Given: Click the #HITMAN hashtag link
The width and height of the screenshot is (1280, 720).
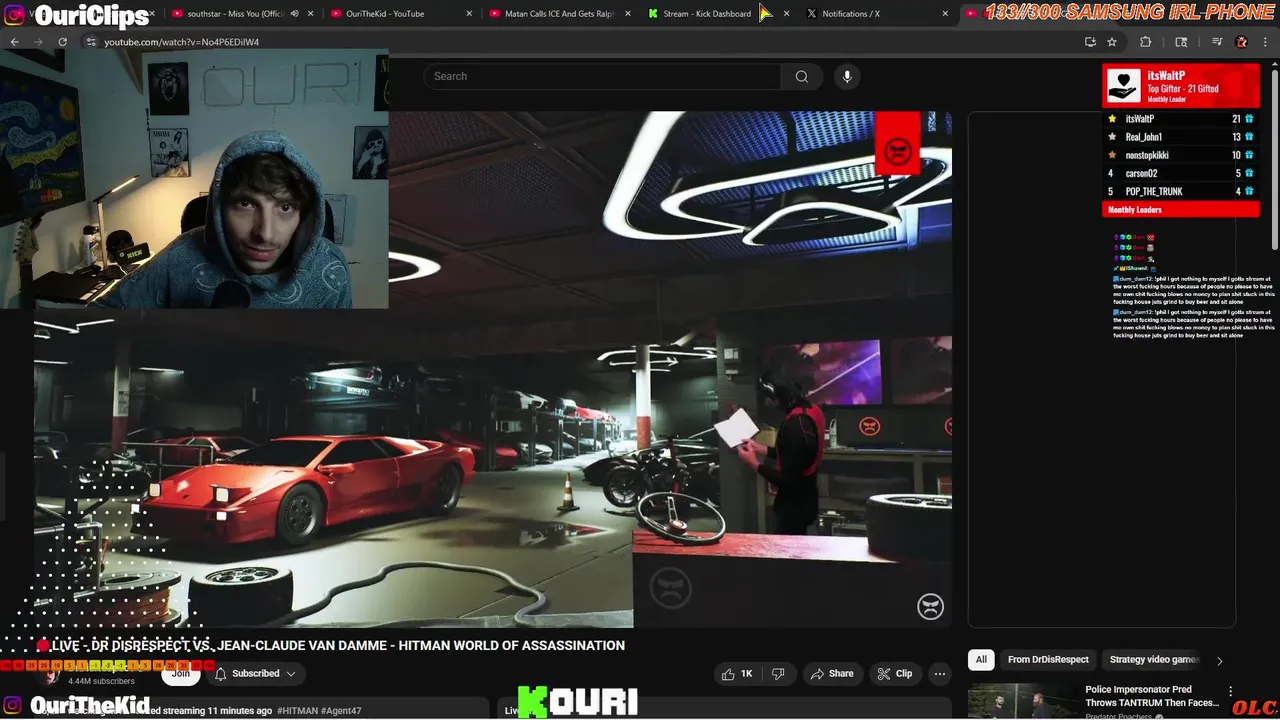Looking at the screenshot, I should coord(297,711).
